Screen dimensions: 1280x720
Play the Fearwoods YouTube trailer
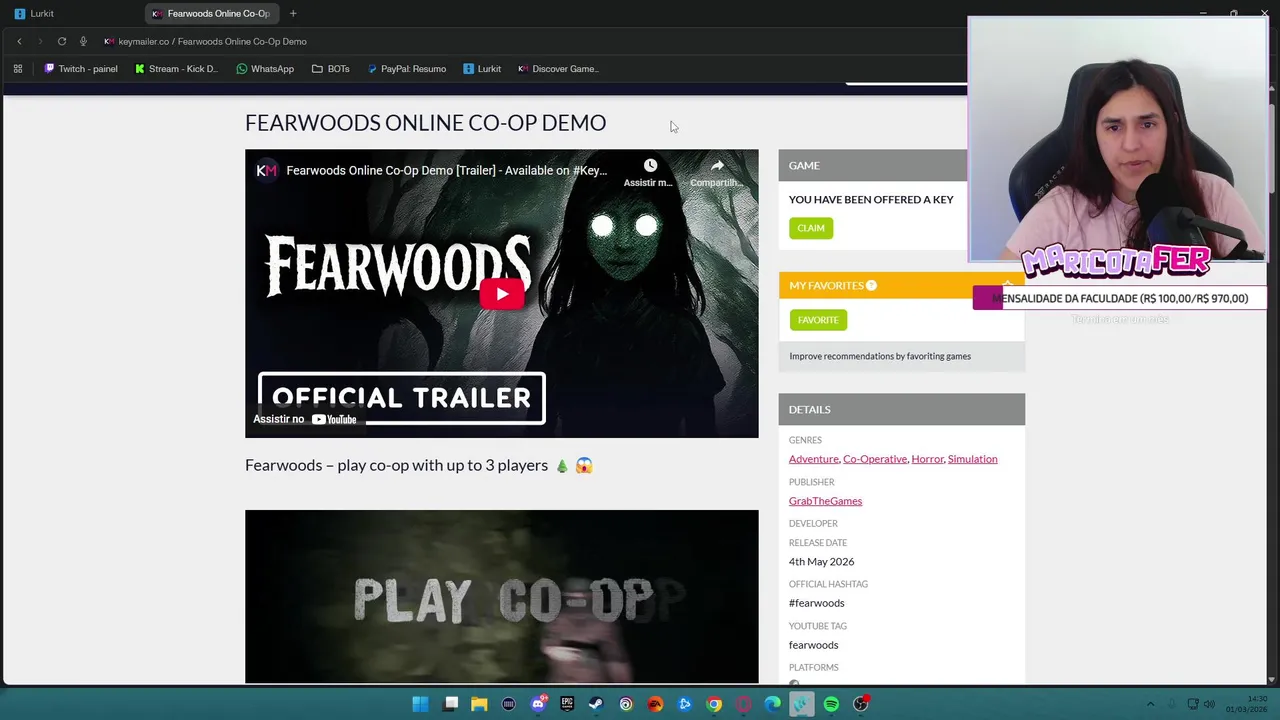[502, 294]
